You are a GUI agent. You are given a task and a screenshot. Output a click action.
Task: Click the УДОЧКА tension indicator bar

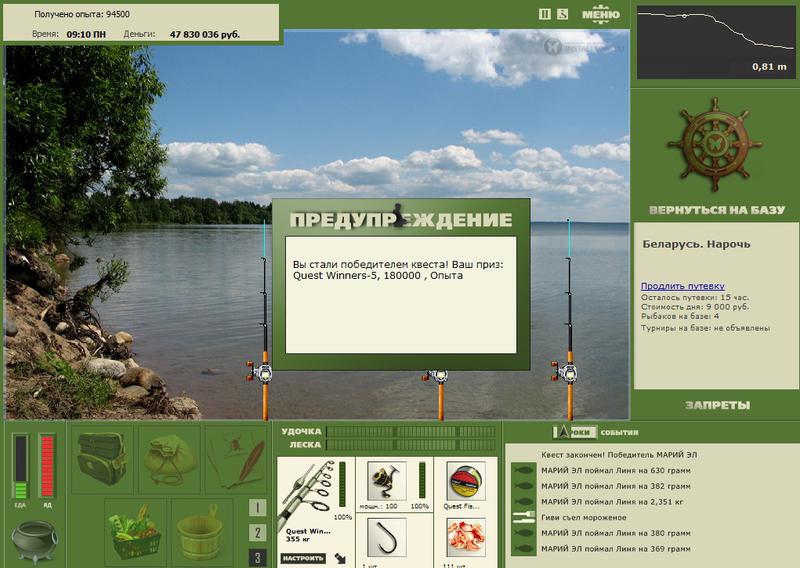(x=411, y=431)
